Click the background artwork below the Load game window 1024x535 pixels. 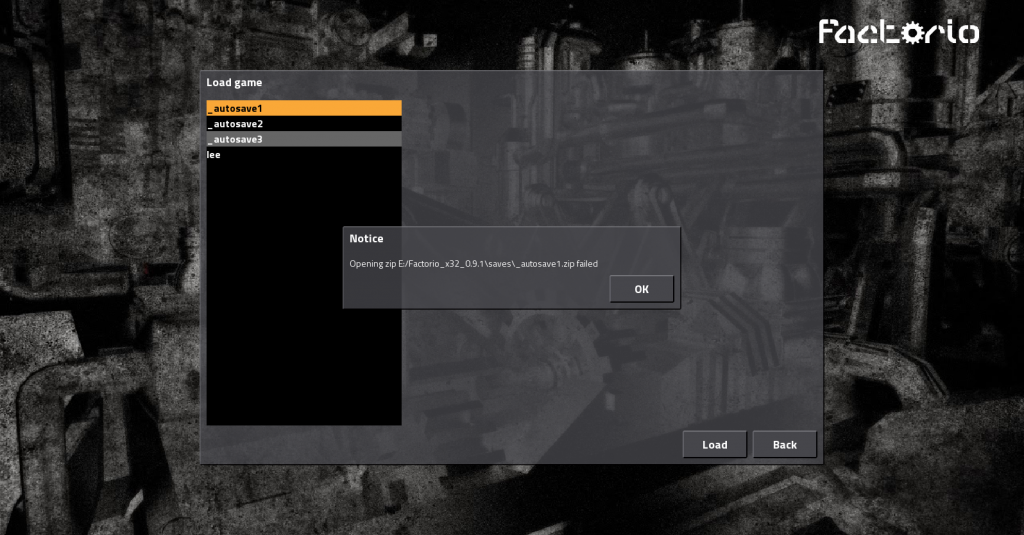point(500,500)
